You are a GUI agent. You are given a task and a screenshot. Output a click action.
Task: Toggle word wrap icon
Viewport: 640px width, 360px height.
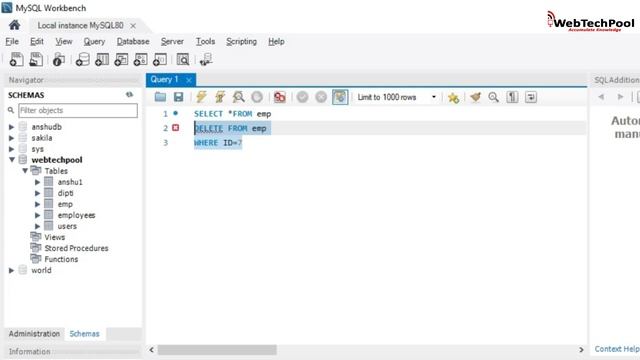[x=531, y=97]
